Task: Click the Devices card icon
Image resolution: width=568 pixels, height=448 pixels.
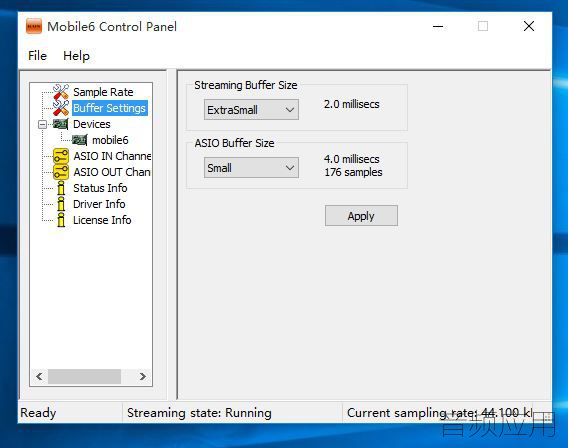Action: click(60, 124)
